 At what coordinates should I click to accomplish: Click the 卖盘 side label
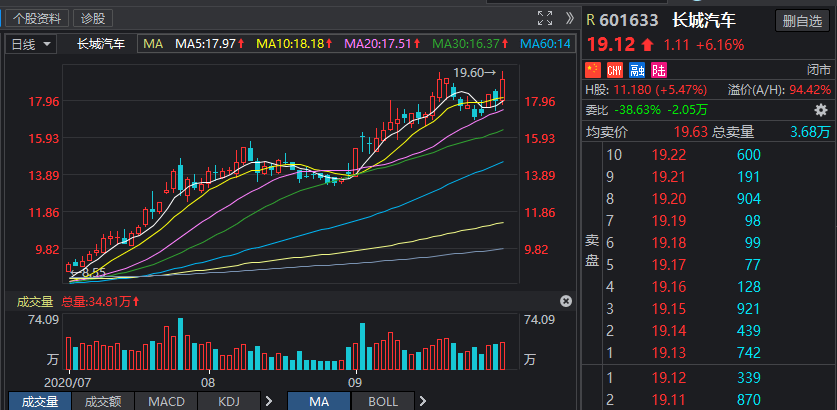tap(593, 253)
